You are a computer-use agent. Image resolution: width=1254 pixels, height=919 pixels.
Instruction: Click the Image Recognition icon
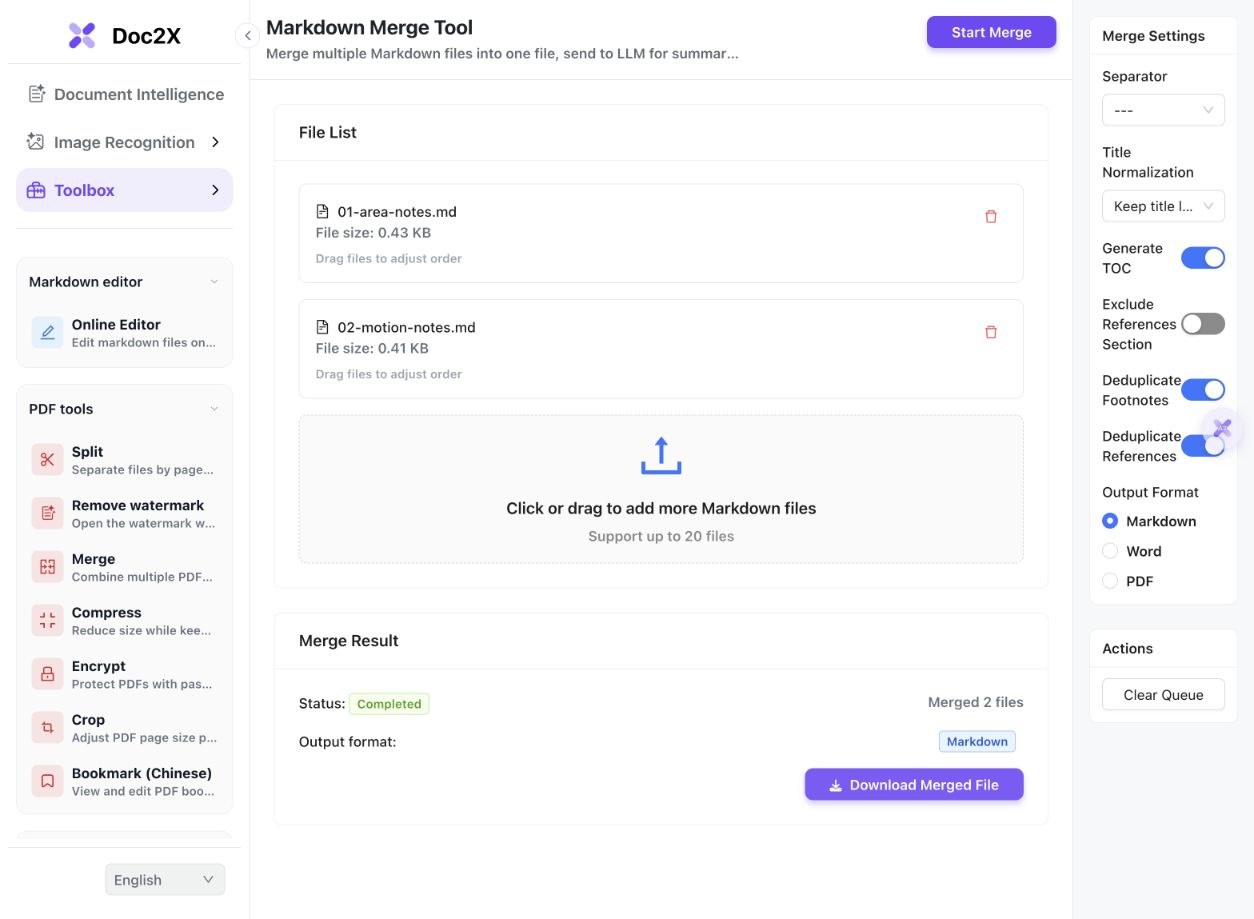(36, 142)
